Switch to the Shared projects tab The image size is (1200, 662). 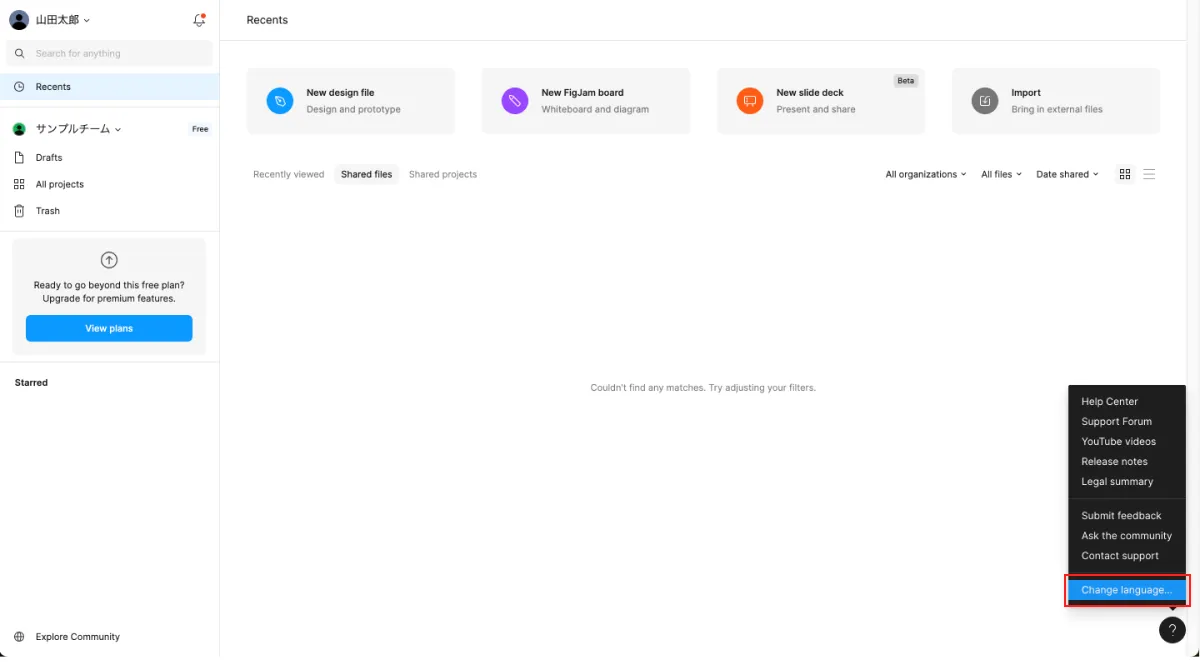(443, 174)
